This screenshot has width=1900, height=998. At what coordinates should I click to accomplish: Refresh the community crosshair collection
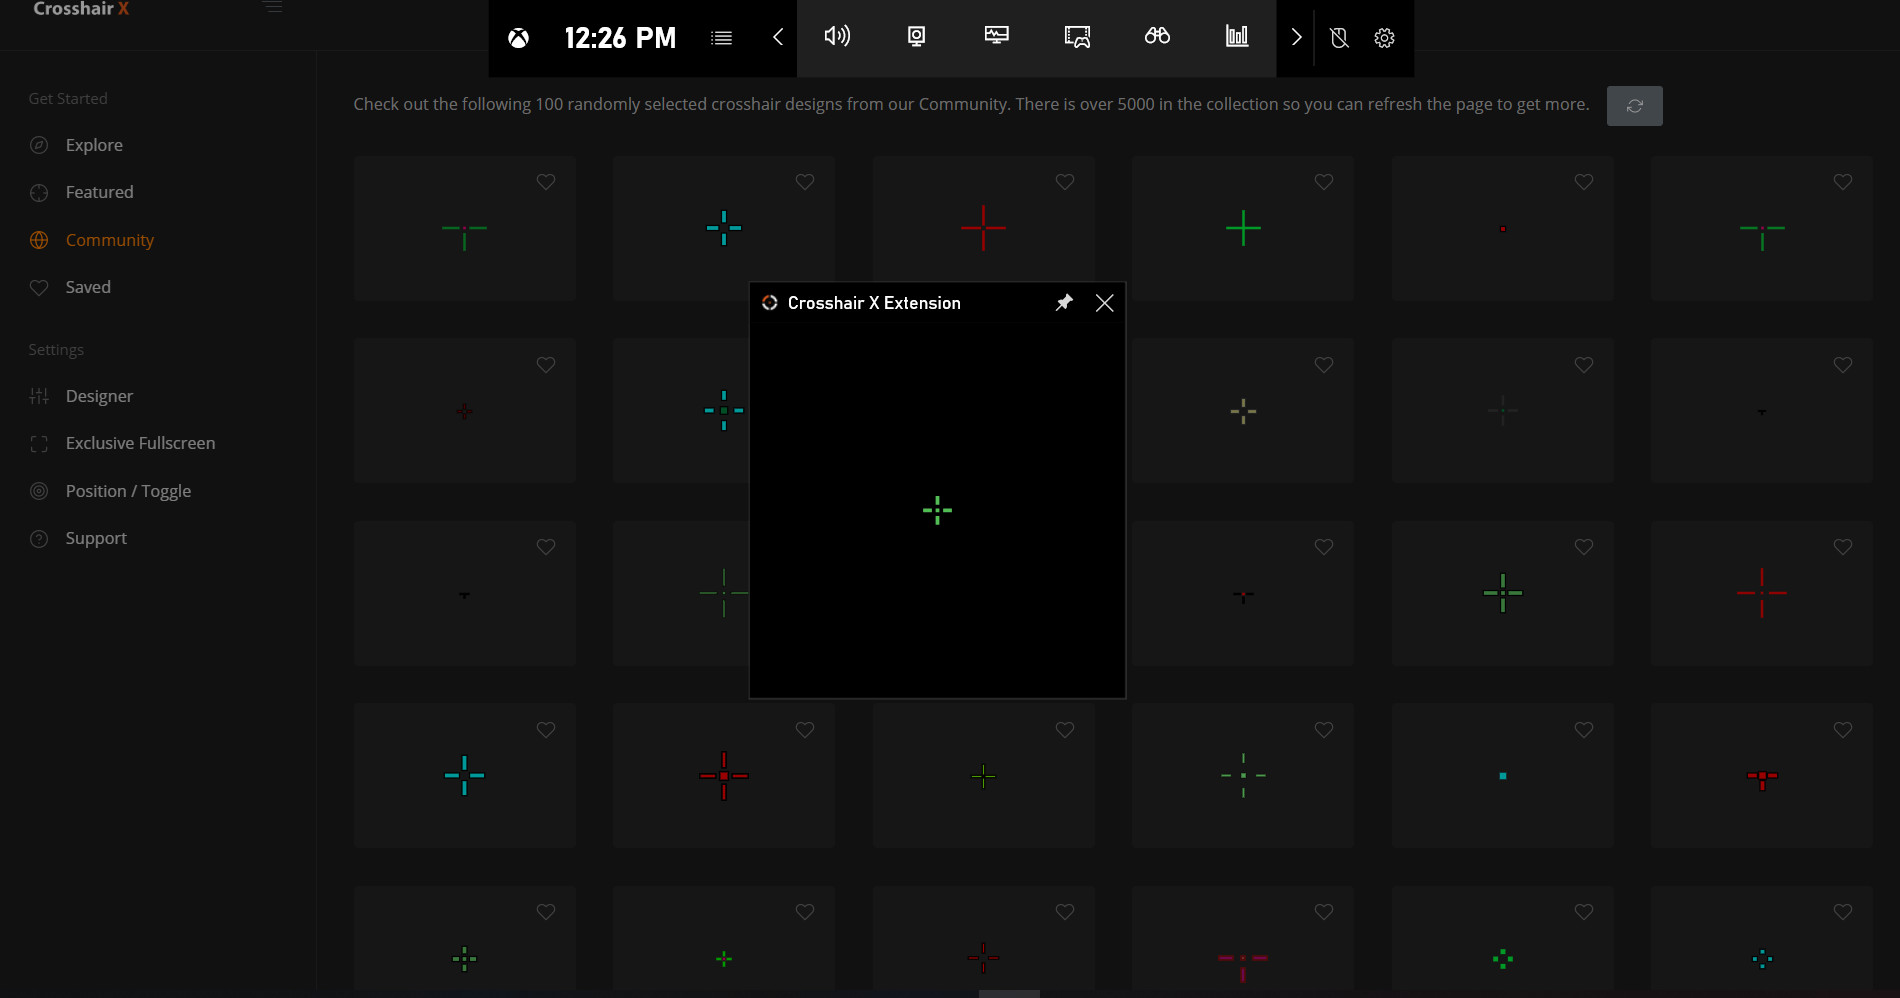point(1634,105)
